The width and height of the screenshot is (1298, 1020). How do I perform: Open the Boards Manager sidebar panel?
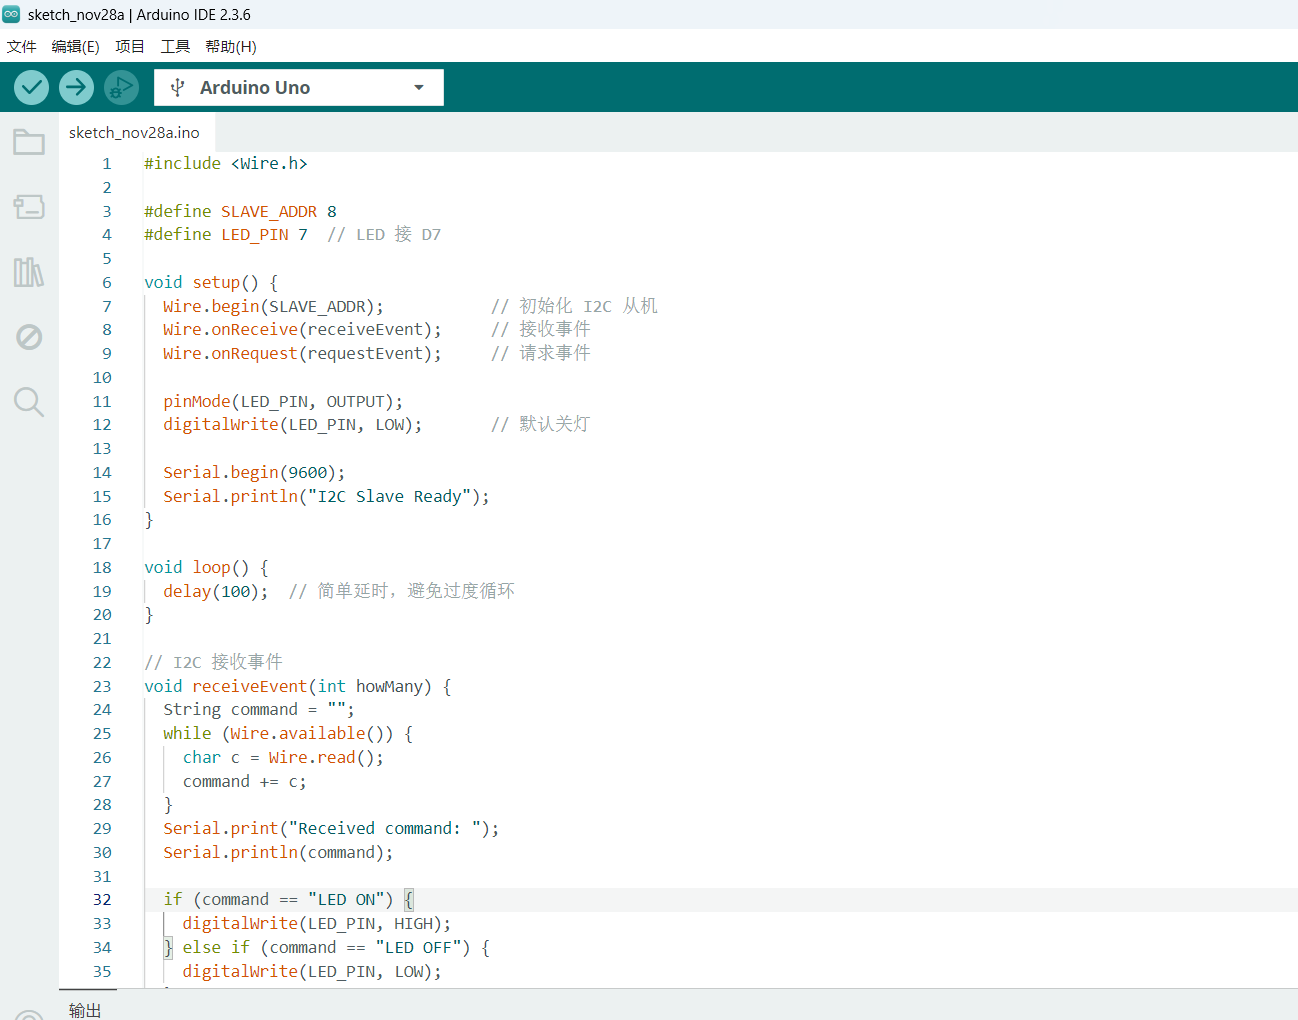pos(29,207)
